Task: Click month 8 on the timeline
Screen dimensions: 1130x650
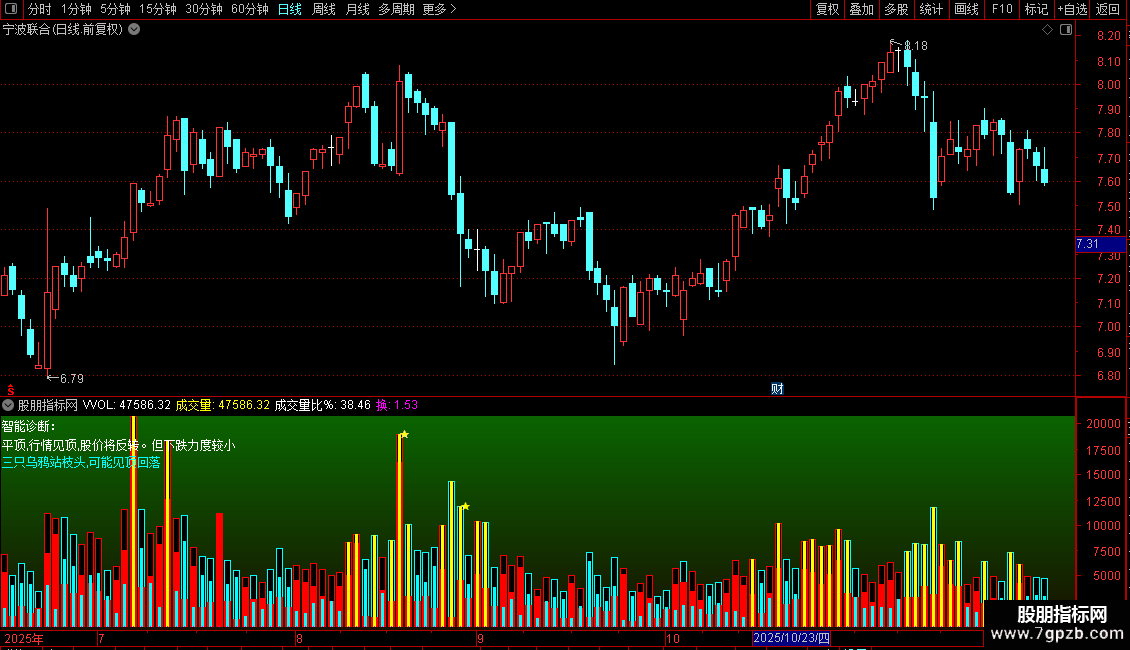Action: [x=299, y=638]
